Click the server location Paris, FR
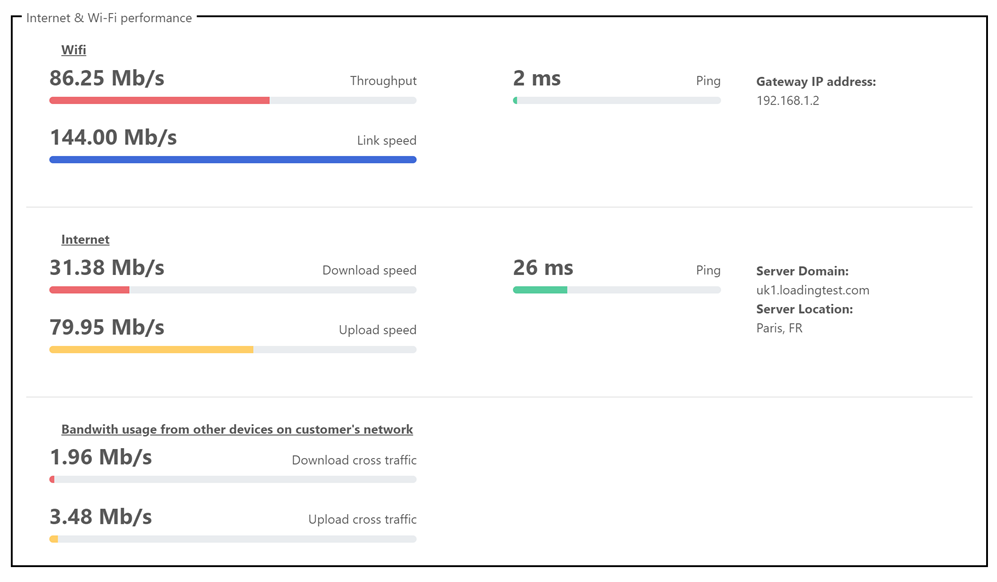997x582 pixels. pos(780,328)
